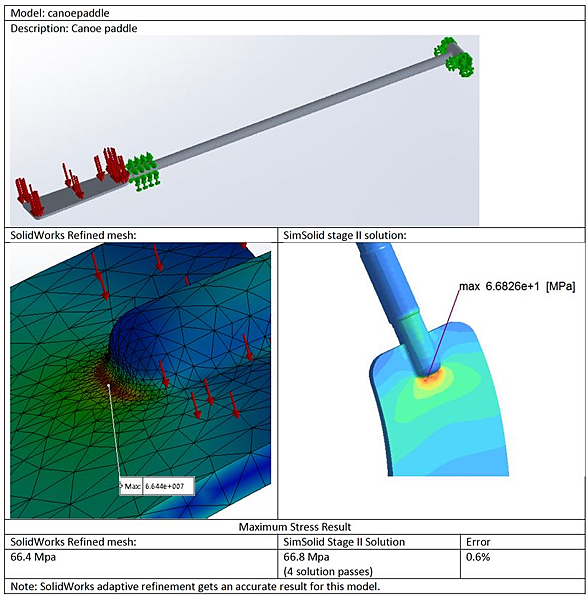Click the note about SolidWorks adaptive refinement

(x=195, y=586)
